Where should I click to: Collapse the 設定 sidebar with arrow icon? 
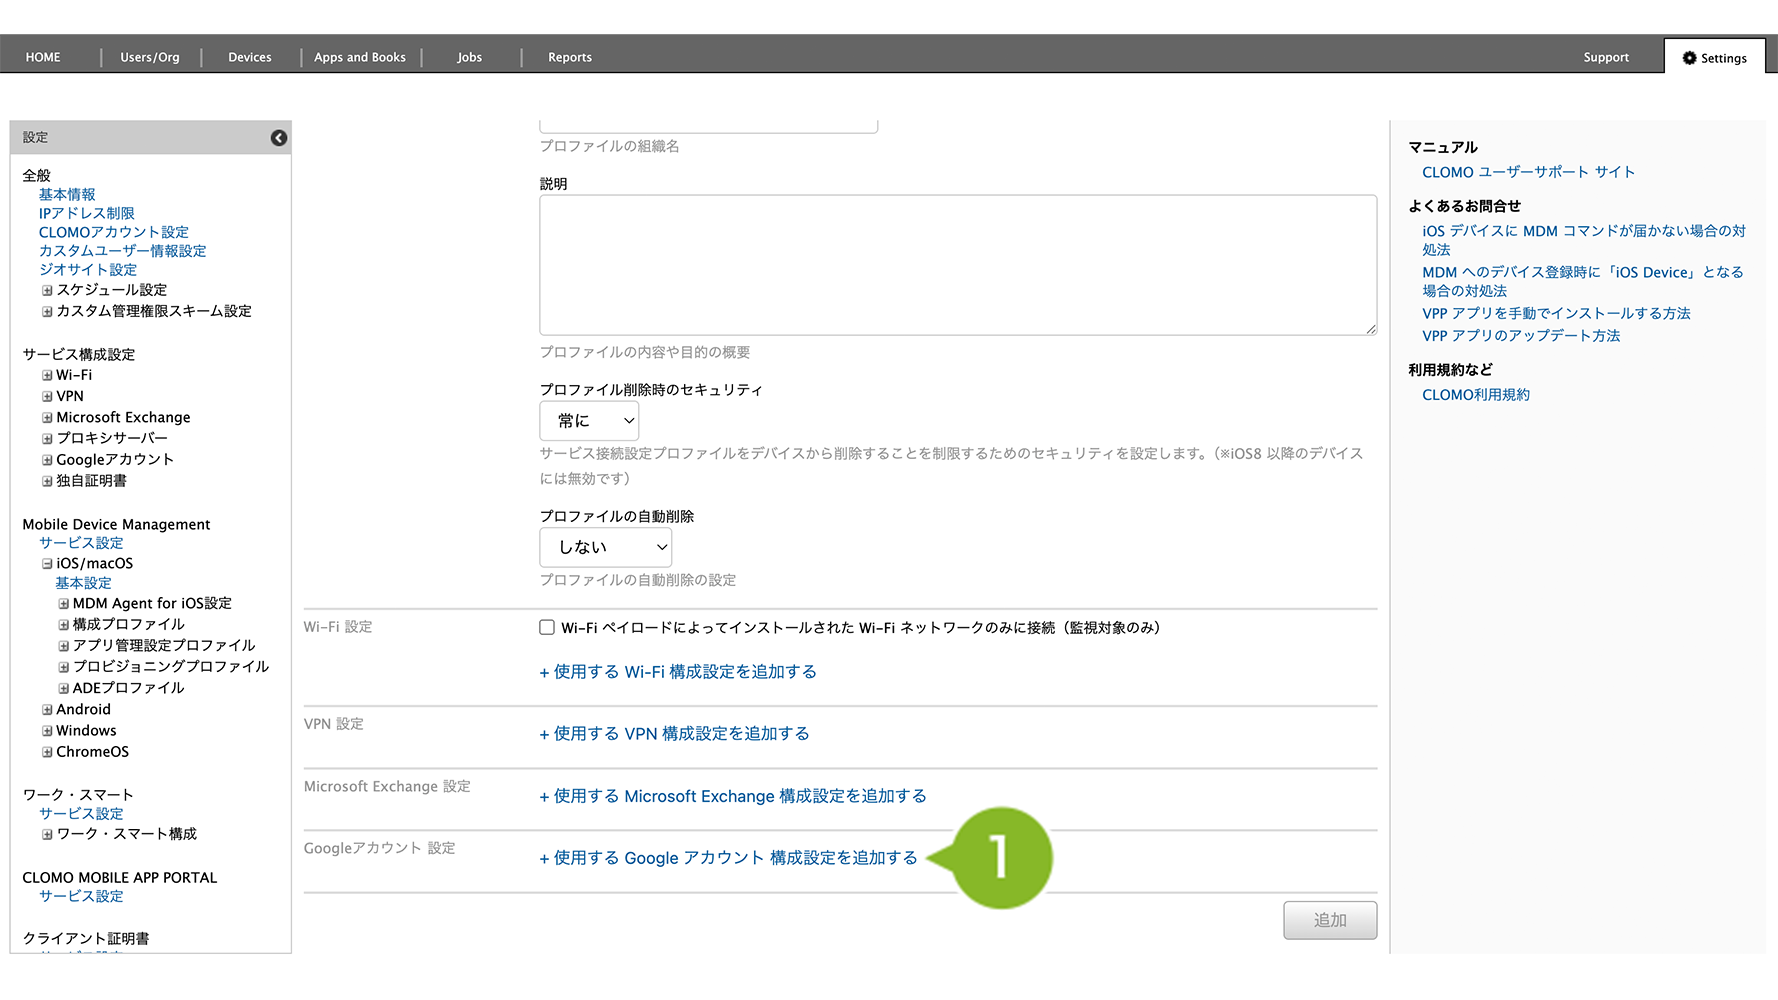pyautogui.click(x=279, y=138)
